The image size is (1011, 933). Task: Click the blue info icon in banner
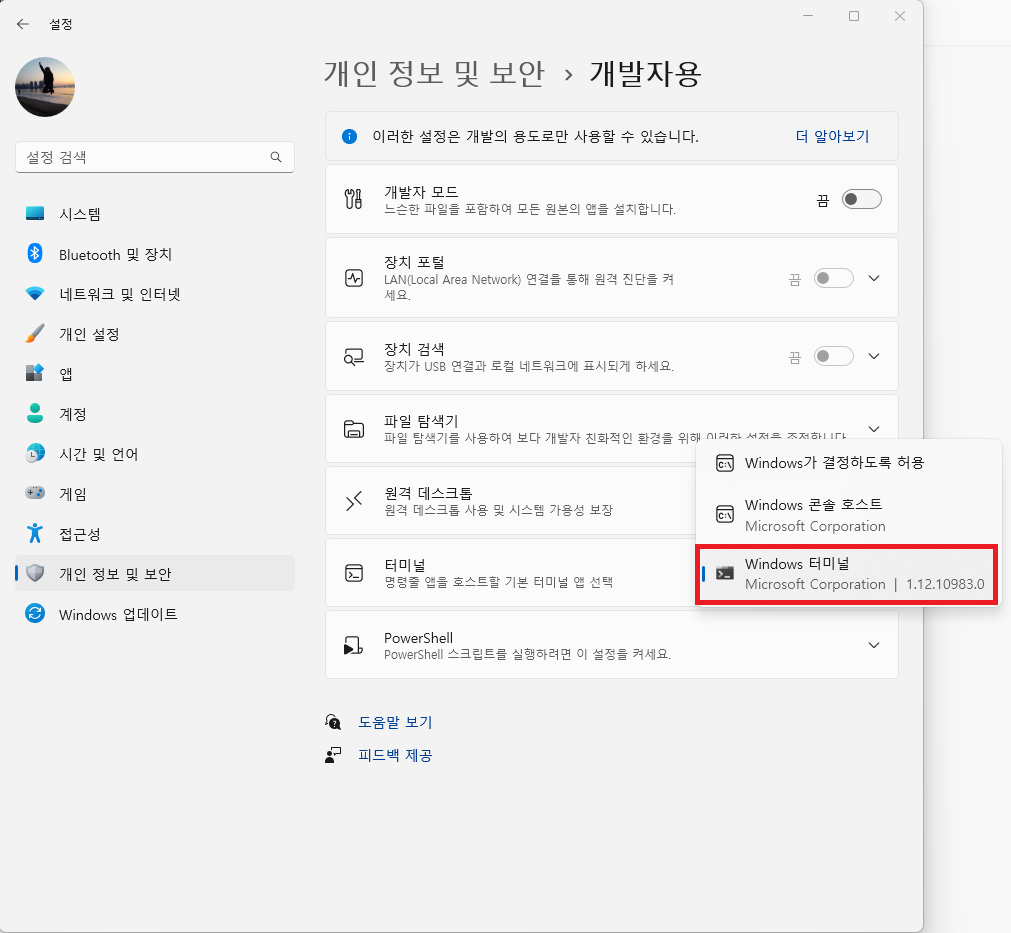tap(349, 136)
